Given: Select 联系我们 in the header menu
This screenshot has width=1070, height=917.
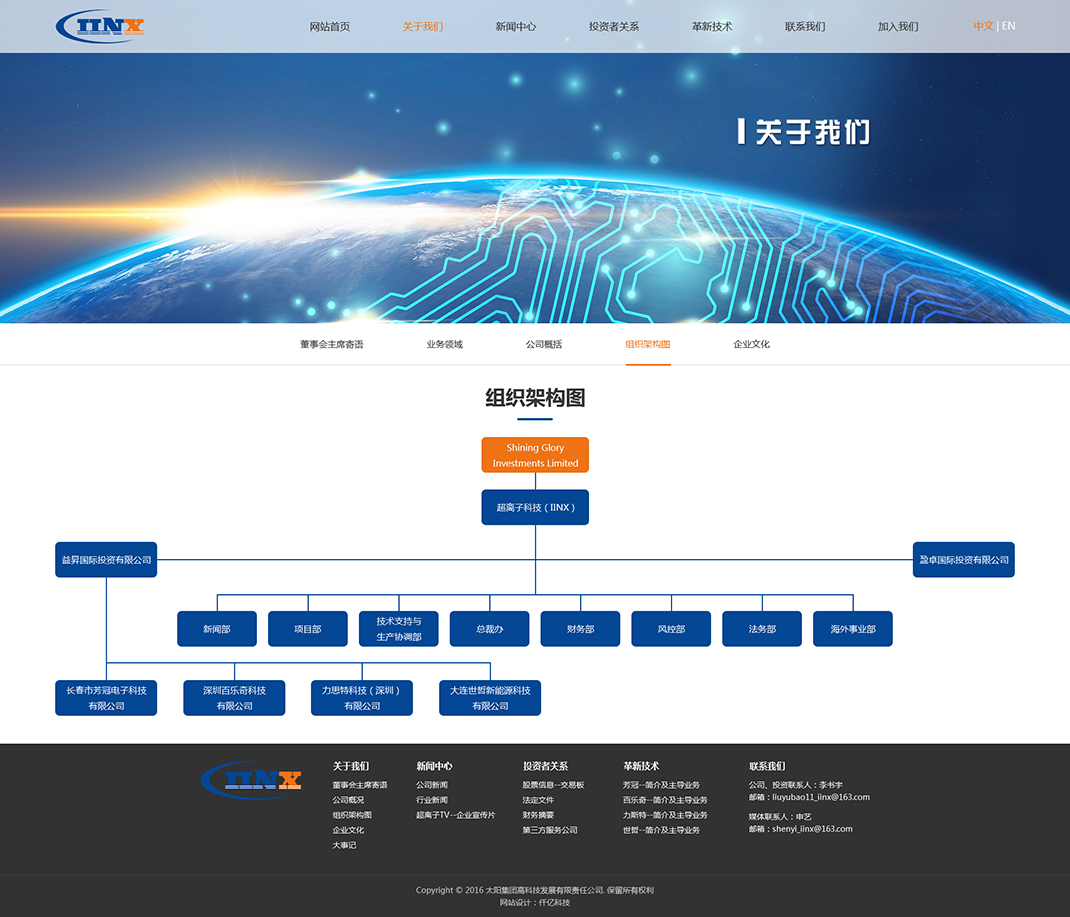Looking at the screenshot, I should (804, 27).
